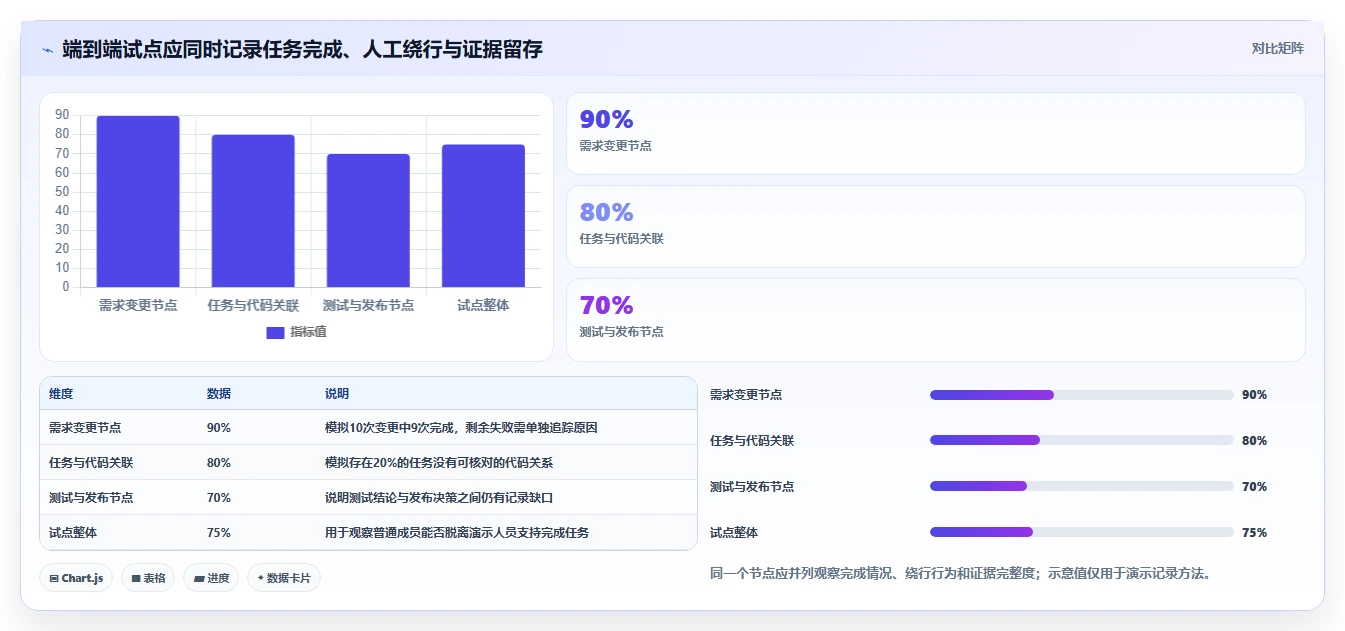Click the 90% value in the table
This screenshot has height=631, width=1345.
(219, 428)
